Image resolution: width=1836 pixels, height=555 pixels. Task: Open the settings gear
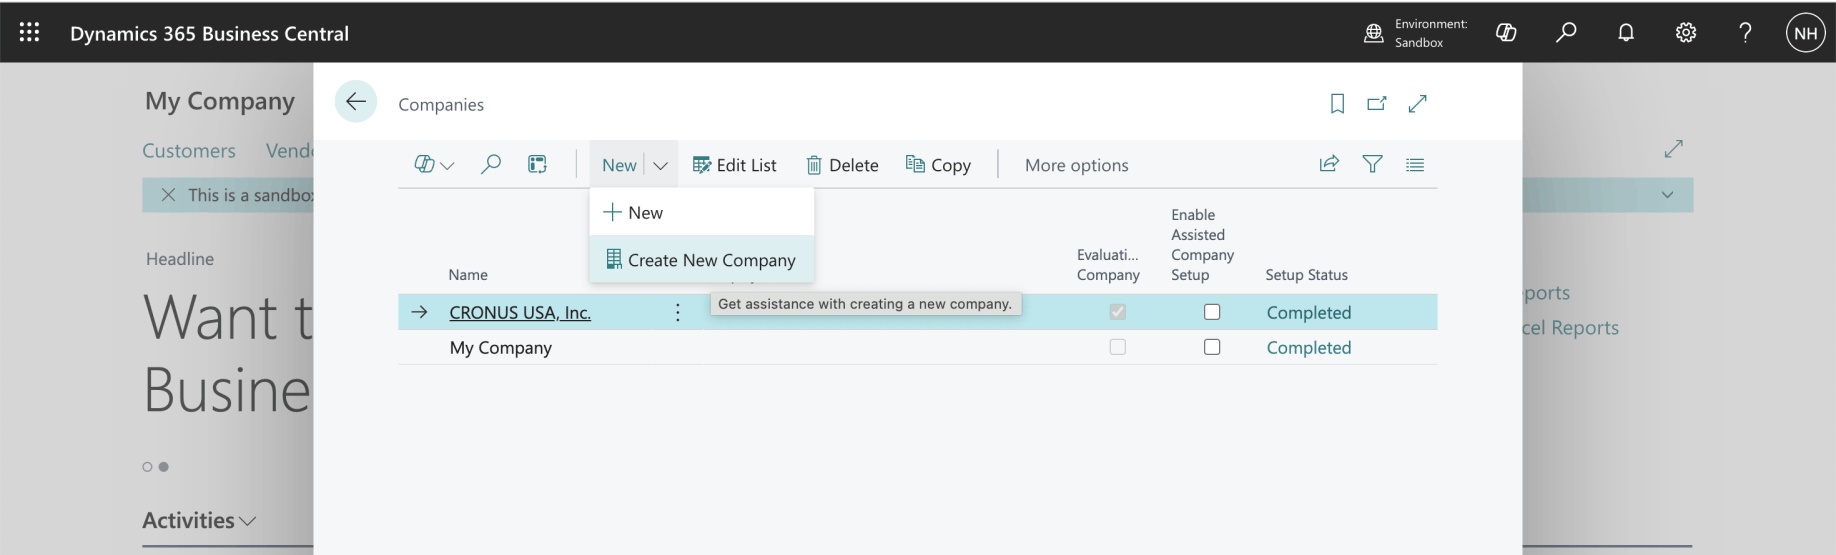(1686, 33)
